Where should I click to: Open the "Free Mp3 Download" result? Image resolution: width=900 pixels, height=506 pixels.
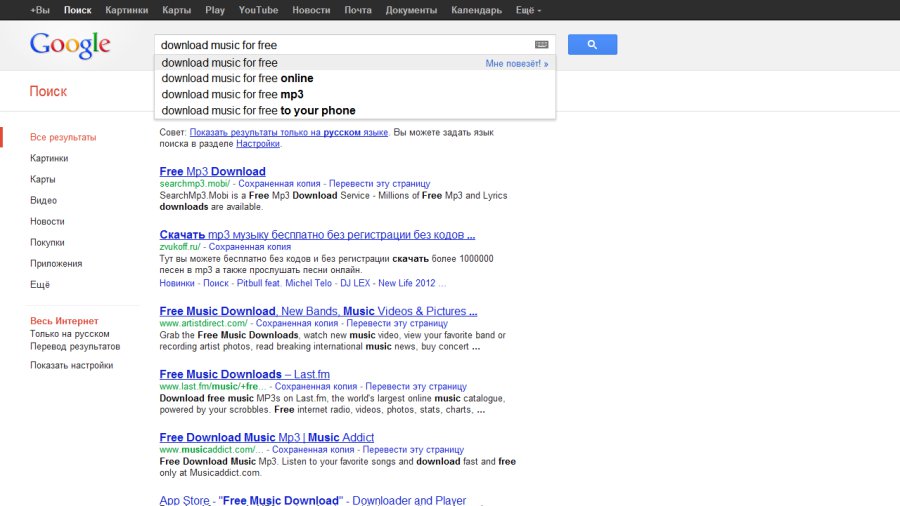coord(212,172)
